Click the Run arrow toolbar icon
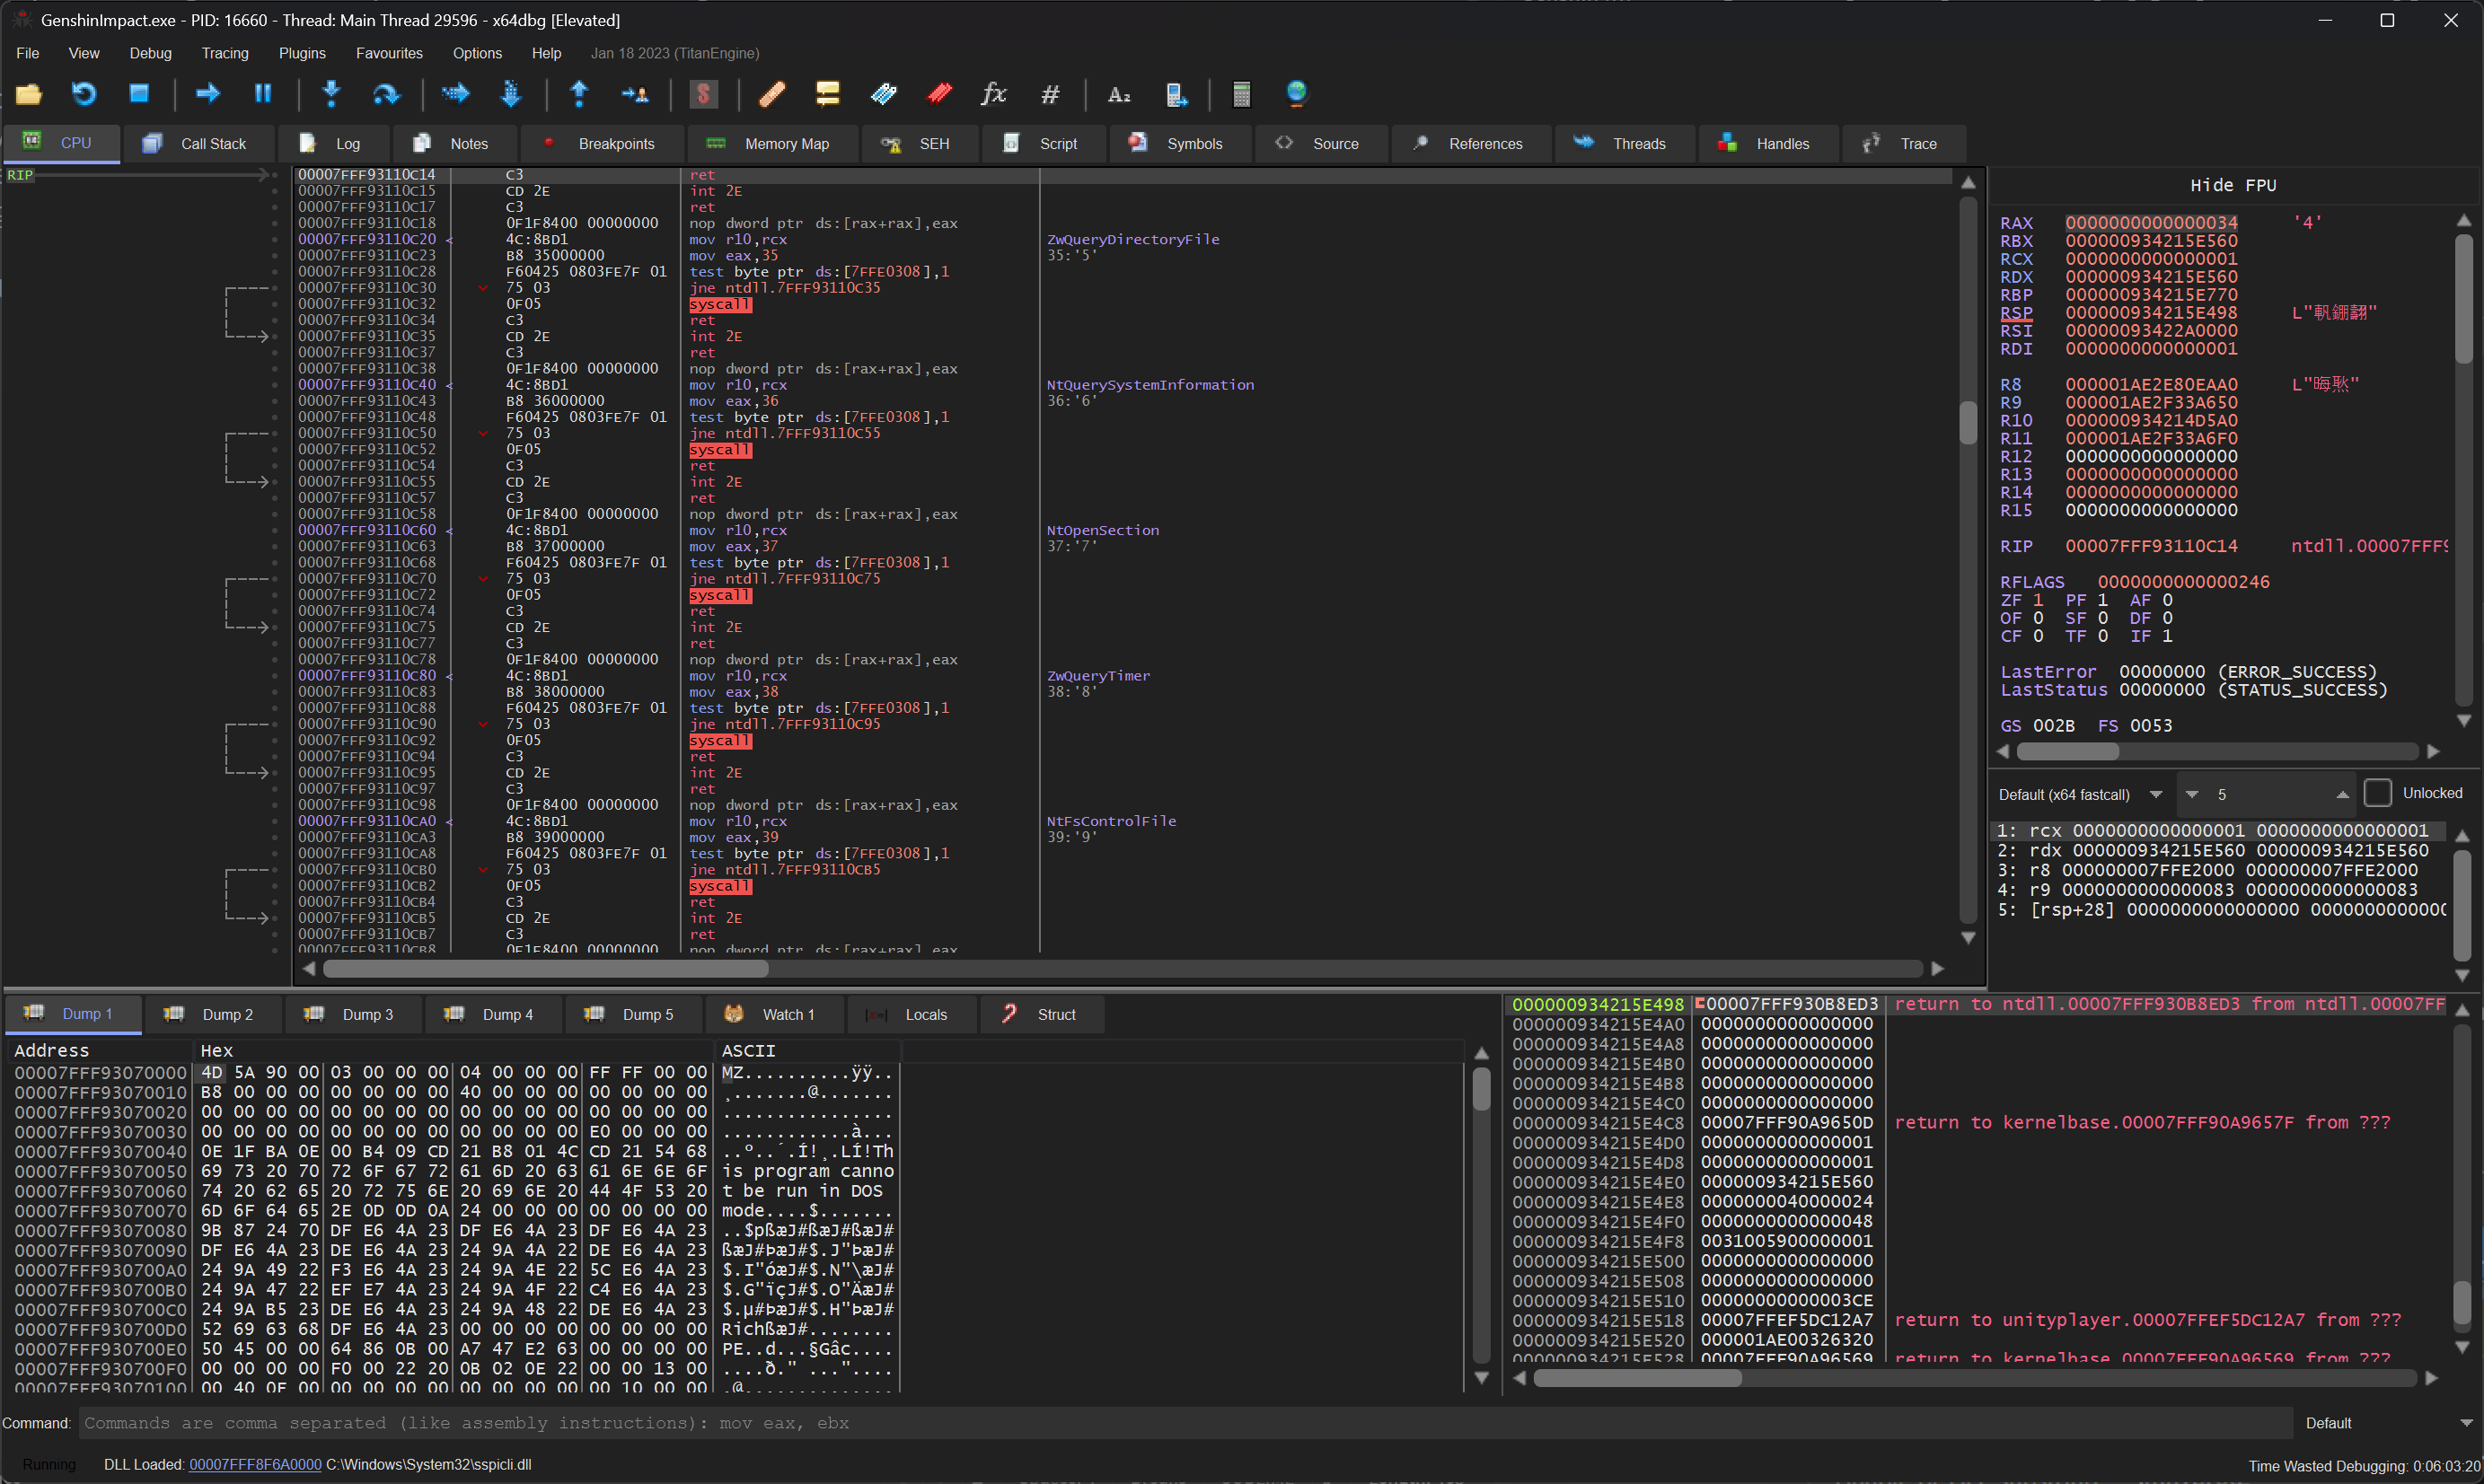 (x=207, y=94)
